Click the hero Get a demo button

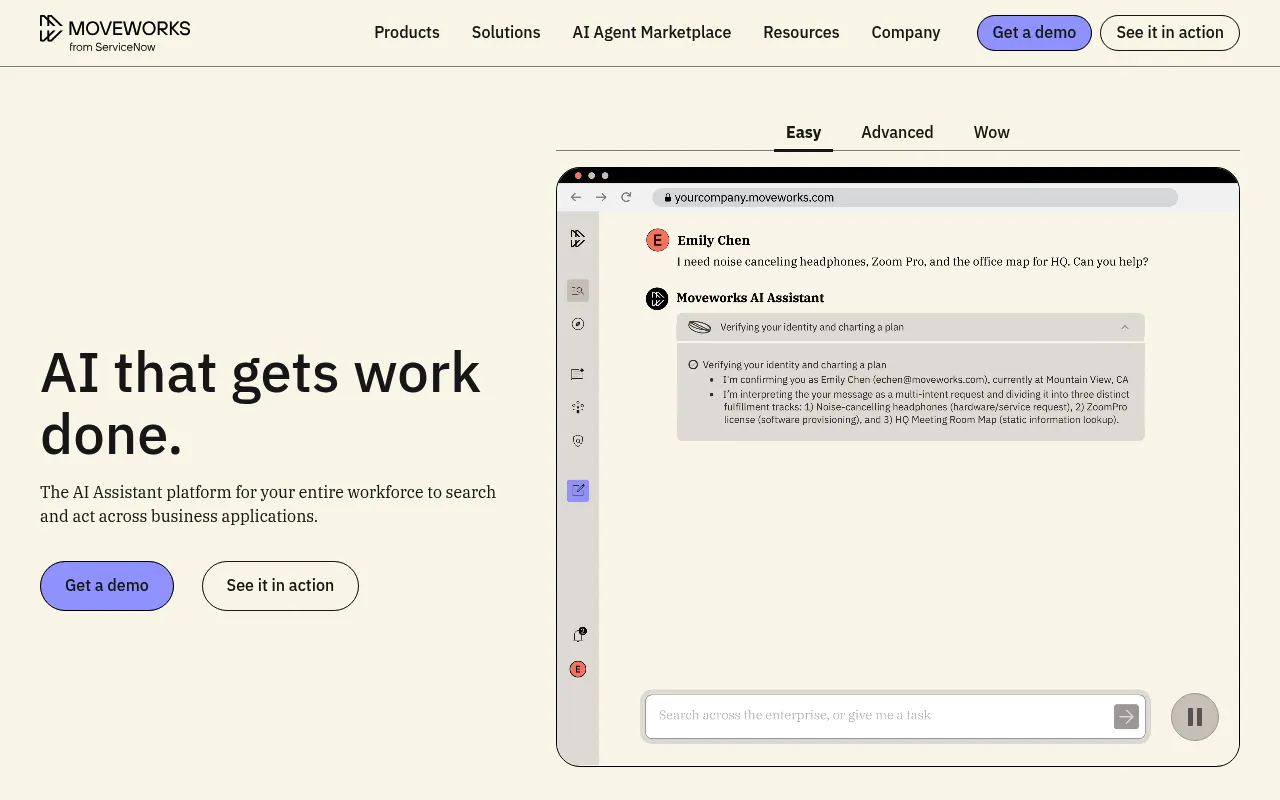[x=107, y=586]
